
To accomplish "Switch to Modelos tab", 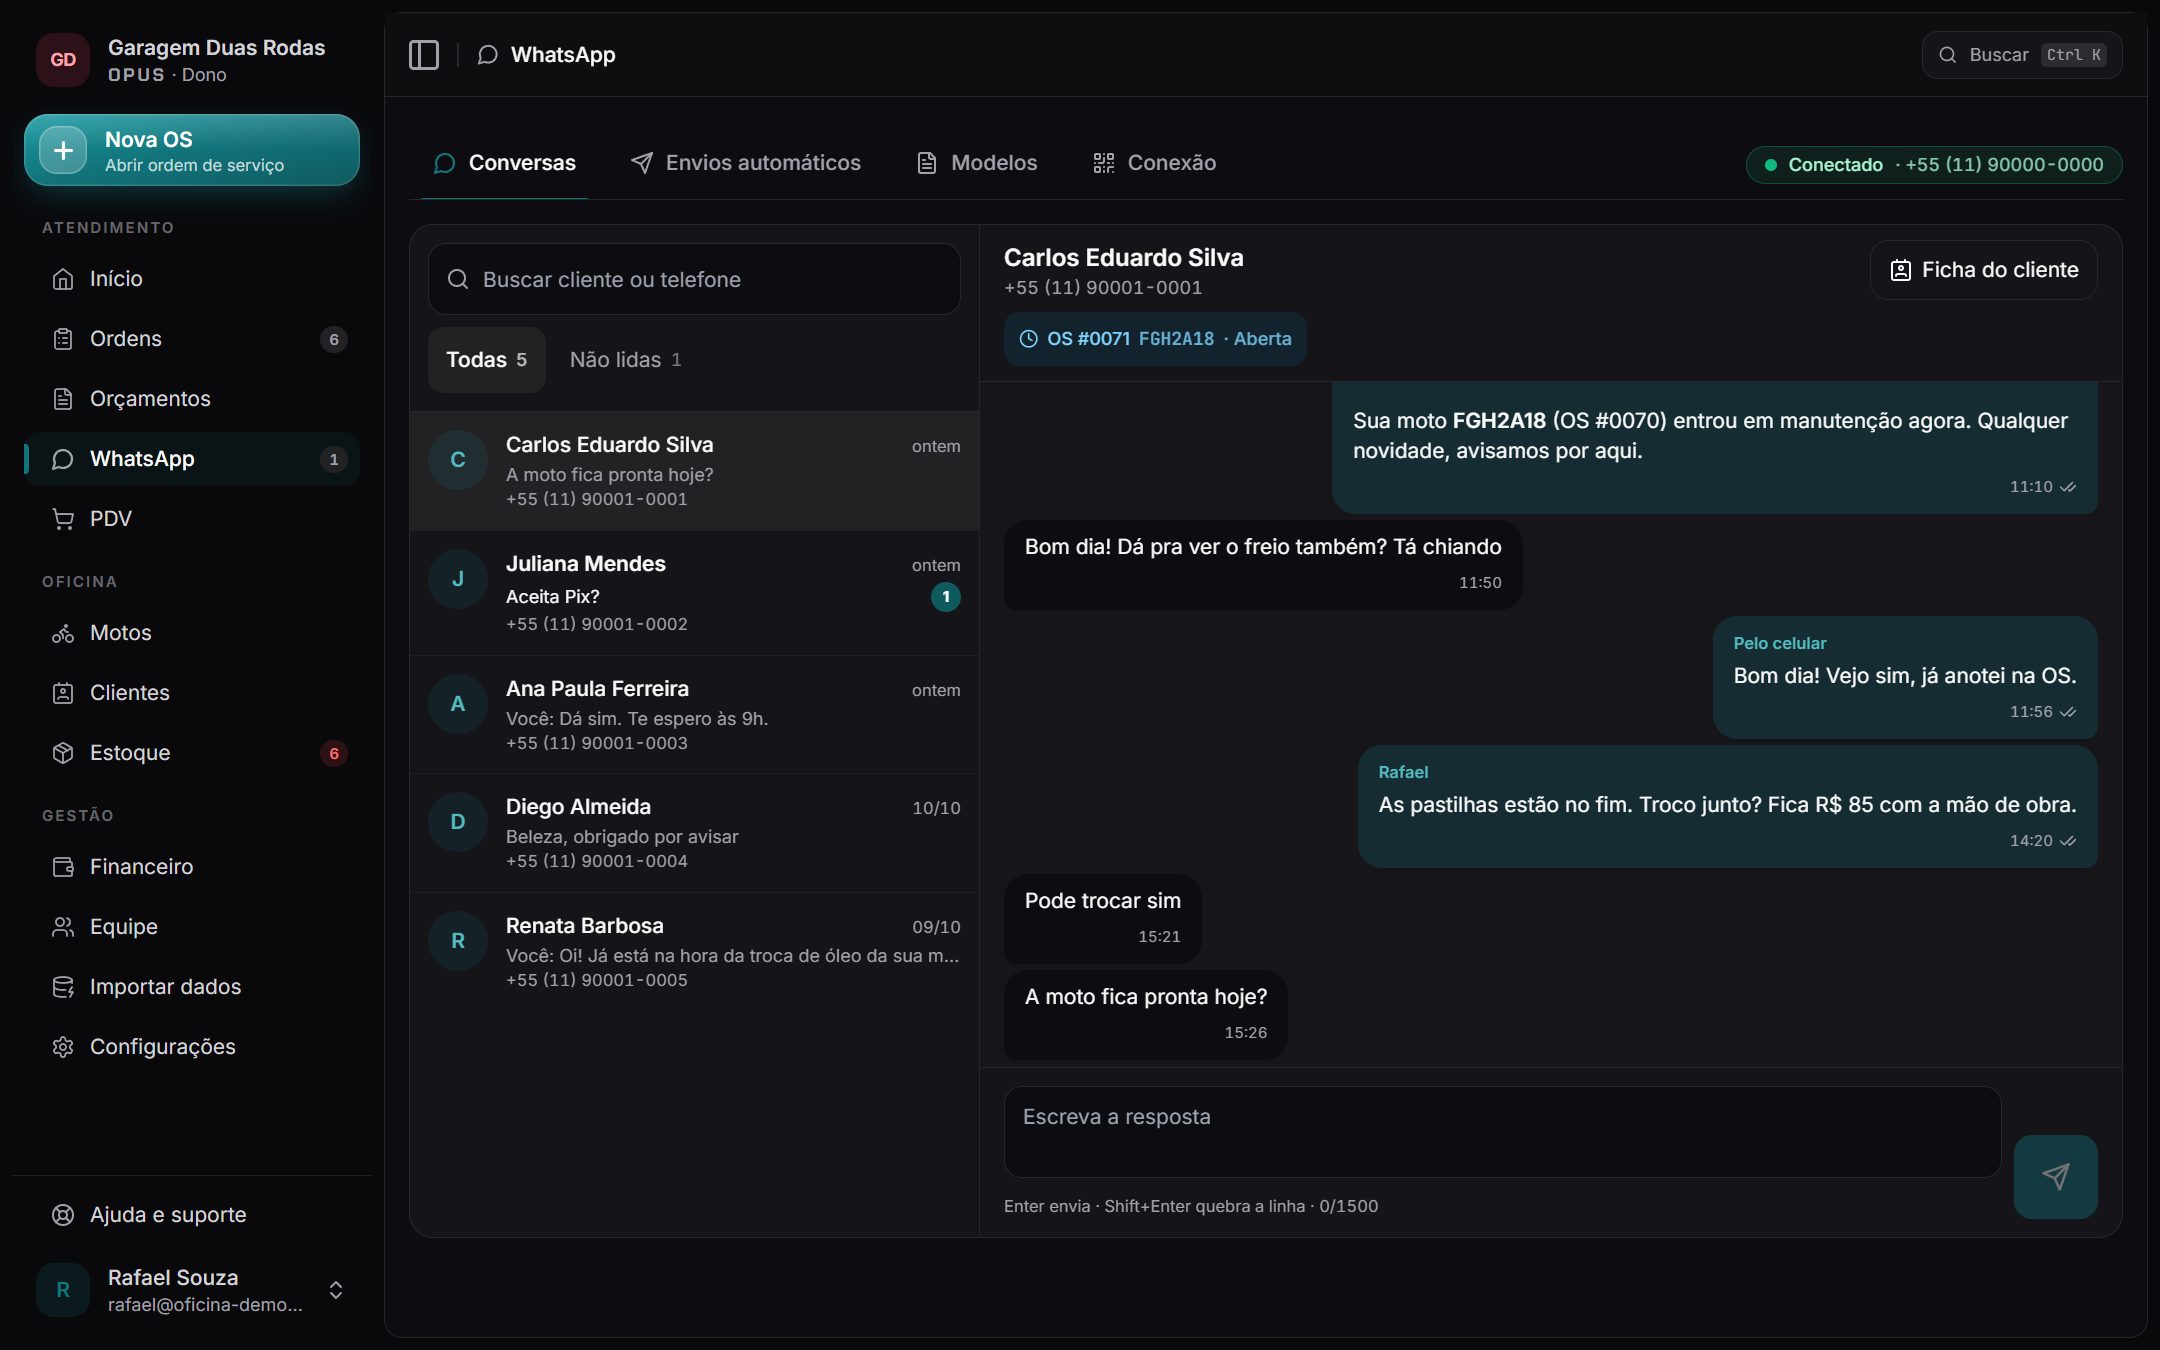I will click(x=977, y=163).
